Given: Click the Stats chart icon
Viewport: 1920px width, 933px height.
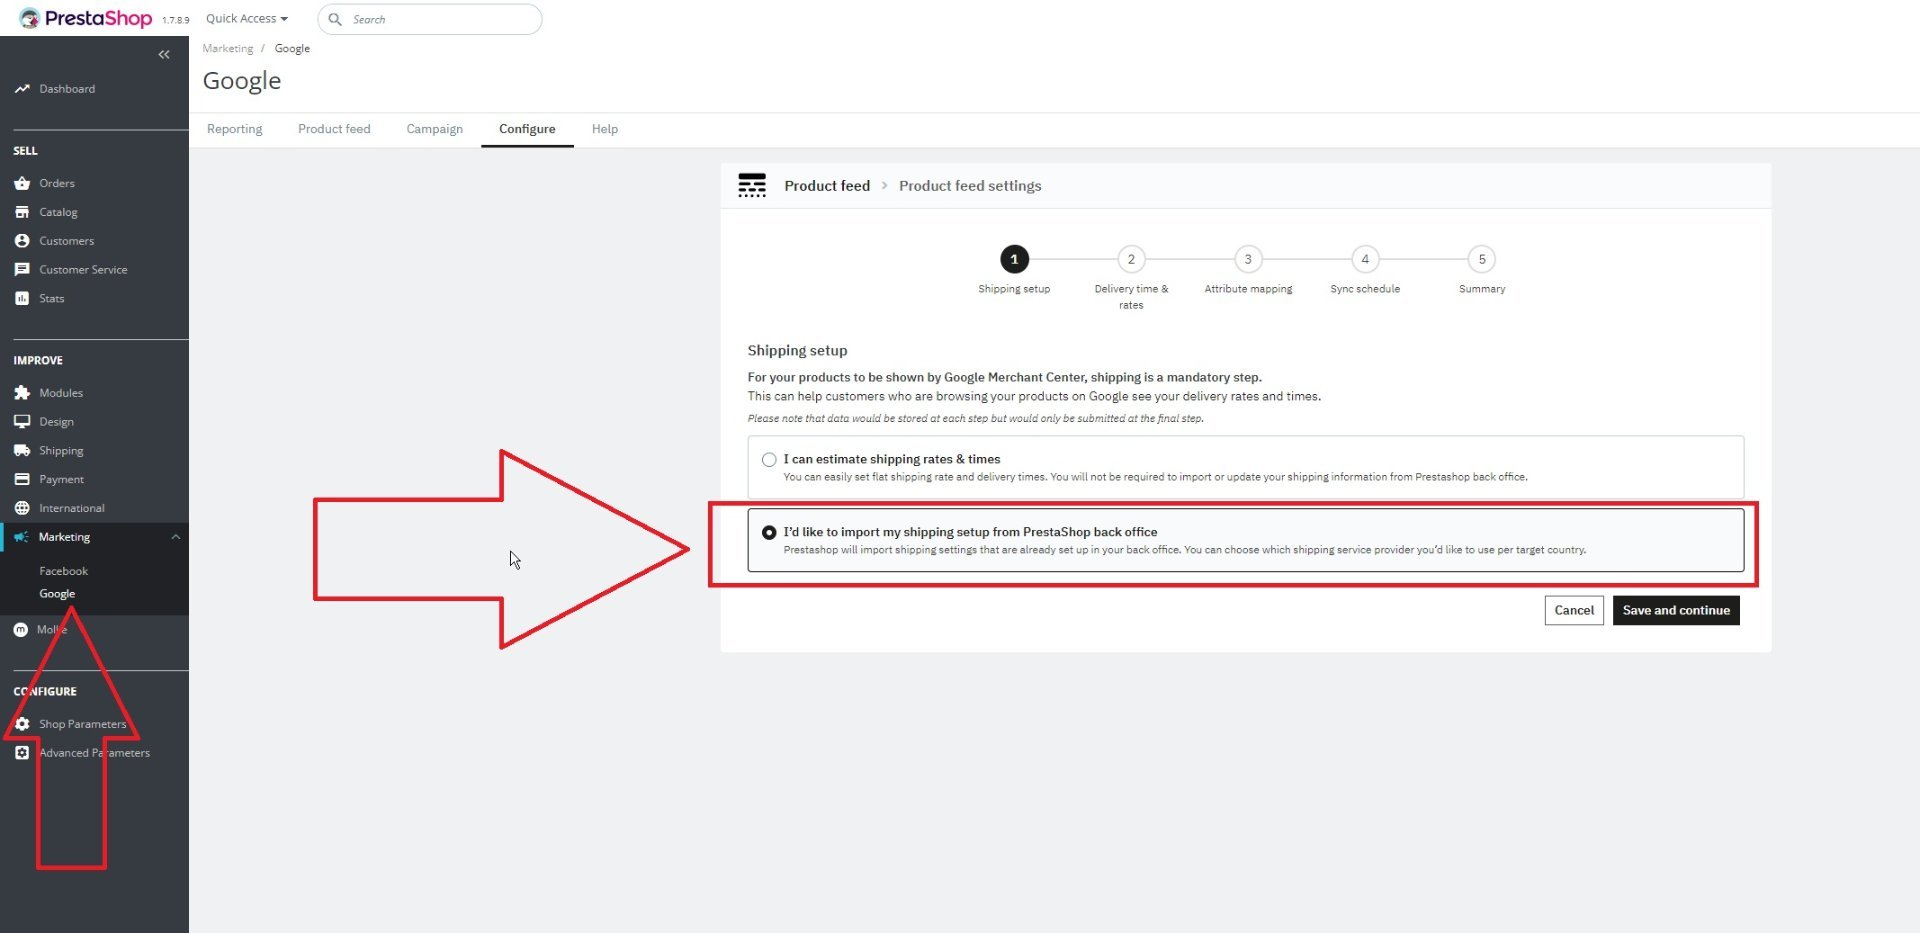Looking at the screenshot, I should click(22, 298).
